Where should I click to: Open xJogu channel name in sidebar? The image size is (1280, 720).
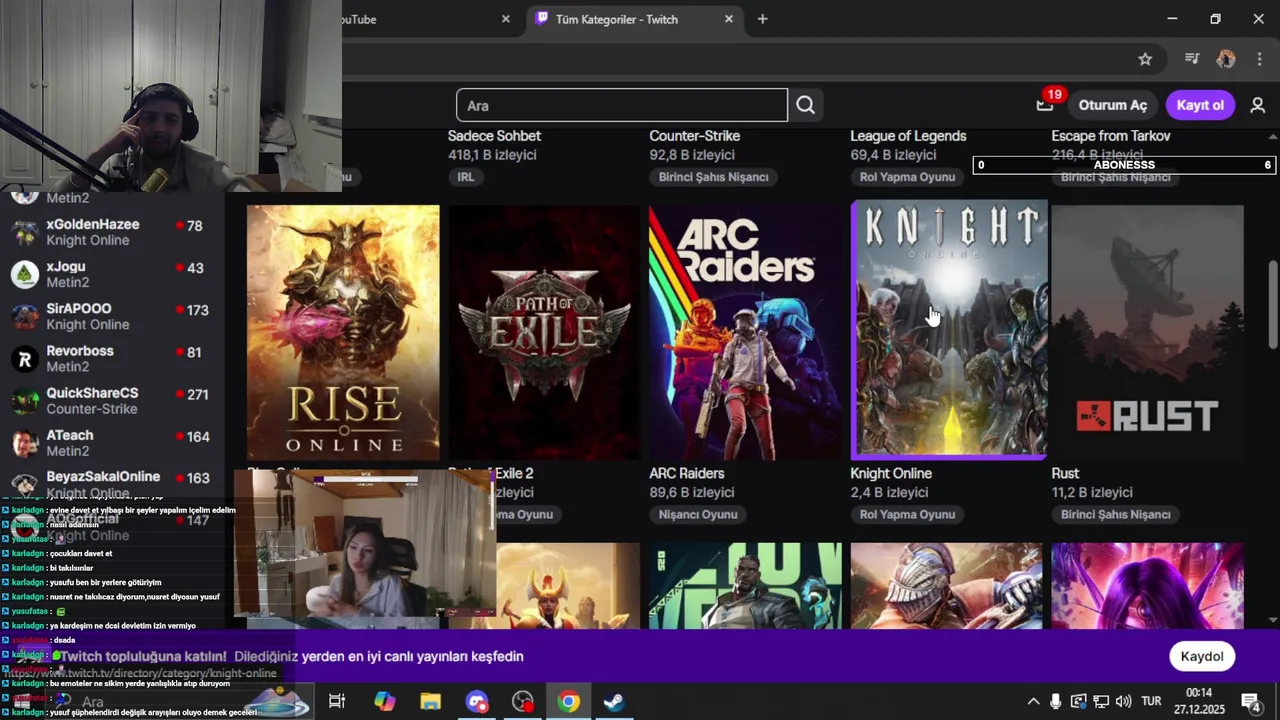[x=66, y=267]
